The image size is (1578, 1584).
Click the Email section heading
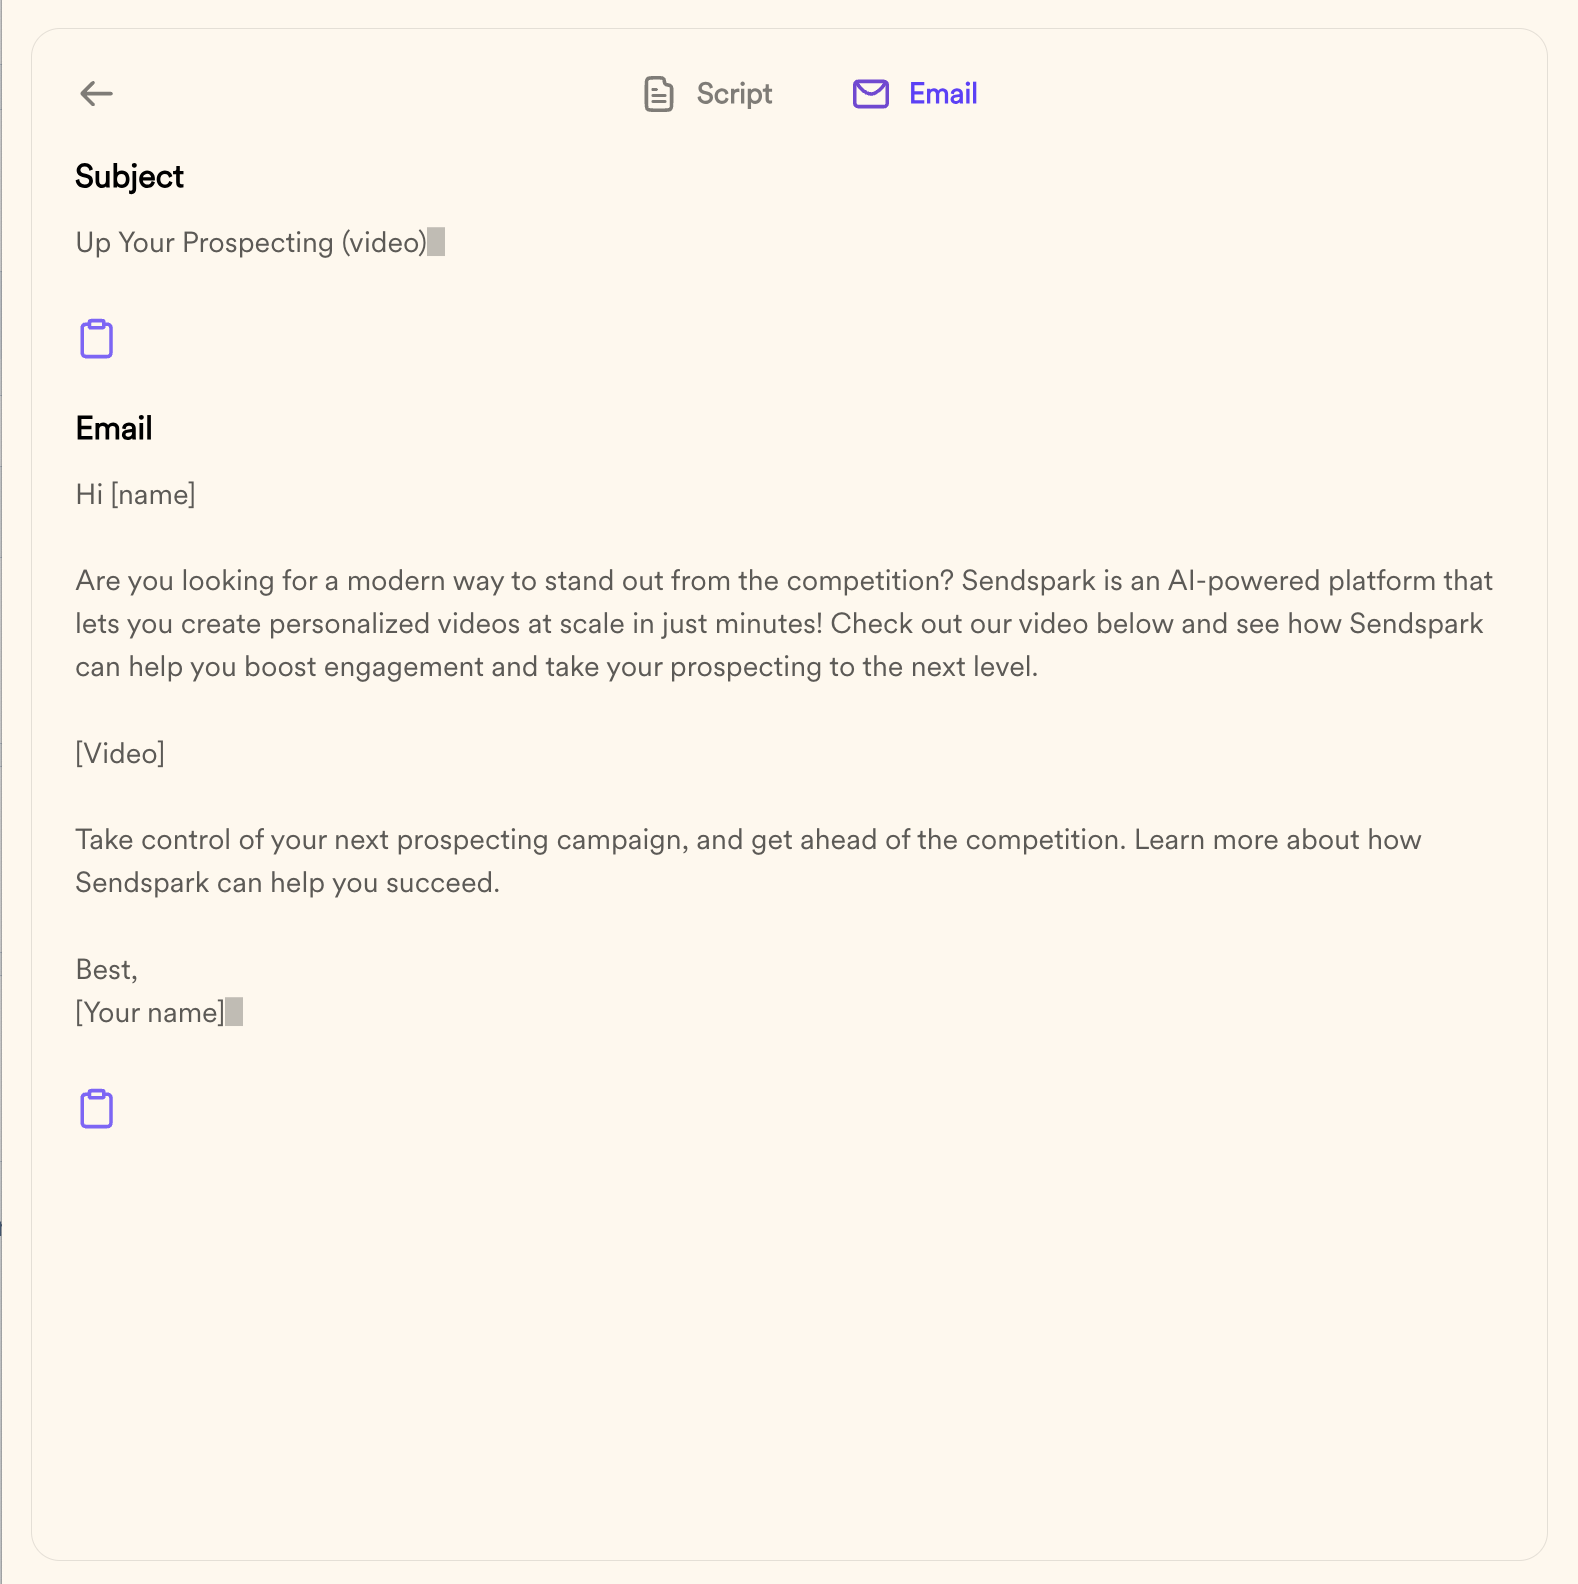(x=113, y=428)
